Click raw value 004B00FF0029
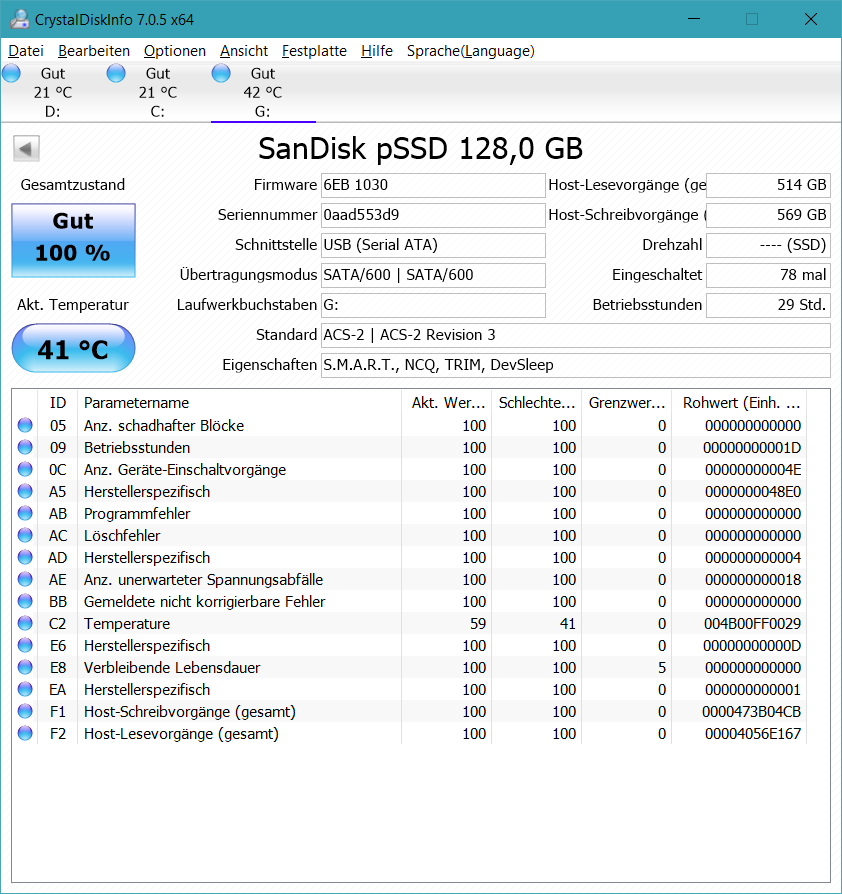 752,624
